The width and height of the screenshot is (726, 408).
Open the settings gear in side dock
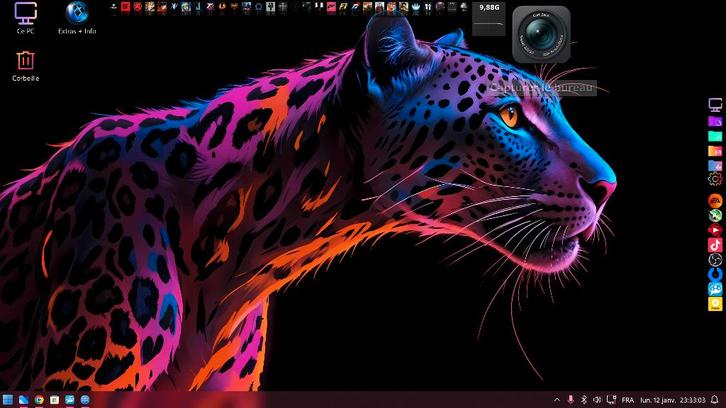click(715, 179)
